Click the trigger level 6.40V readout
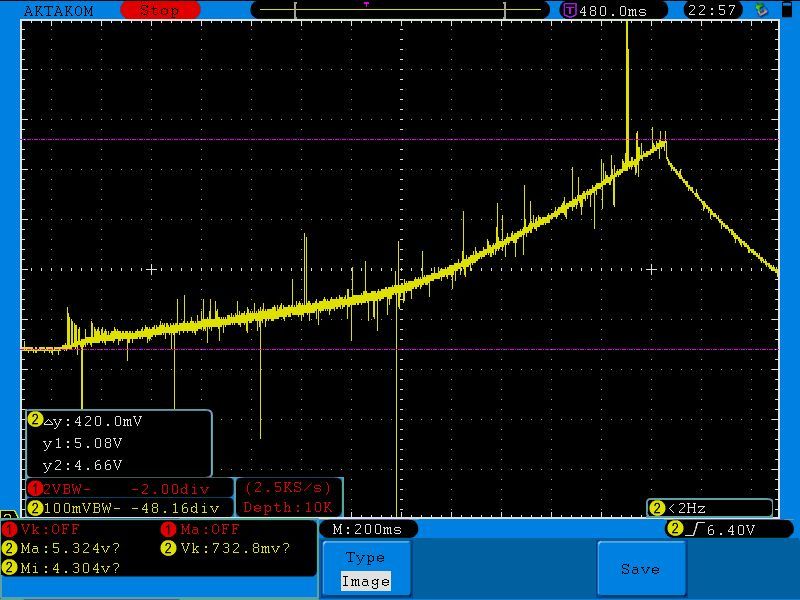Viewport: 800px width, 600px height. click(x=731, y=529)
